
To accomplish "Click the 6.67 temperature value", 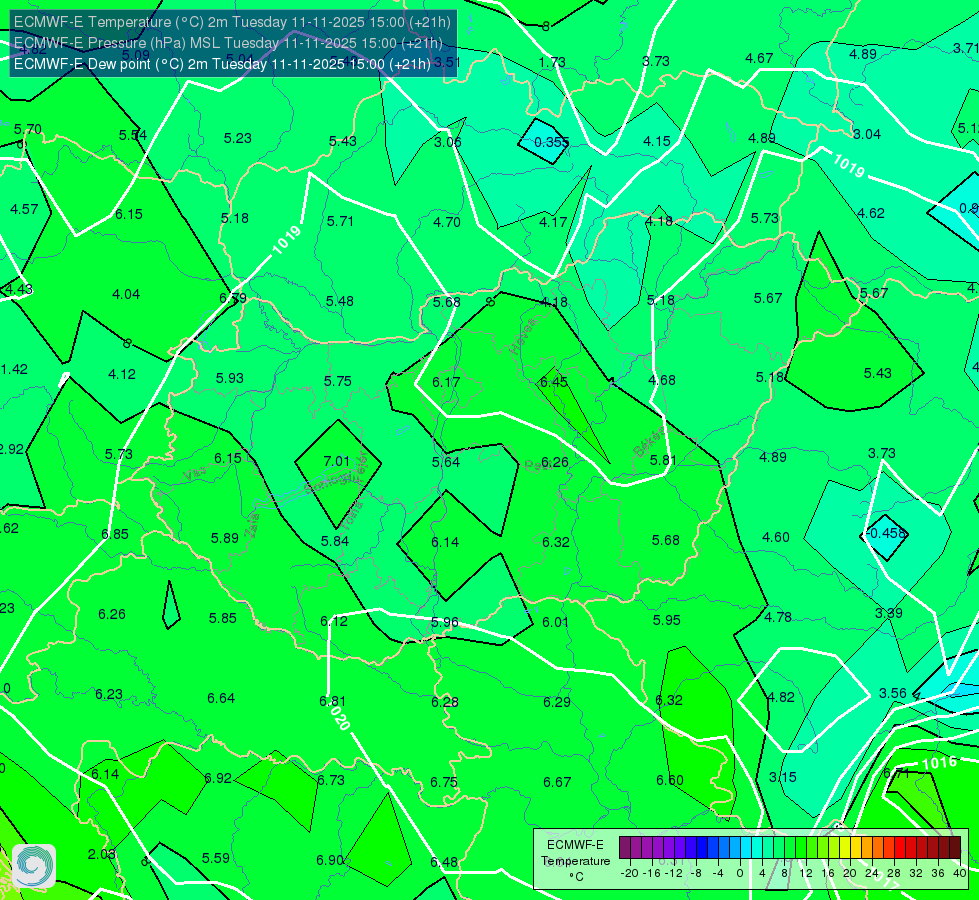I will point(557,782).
